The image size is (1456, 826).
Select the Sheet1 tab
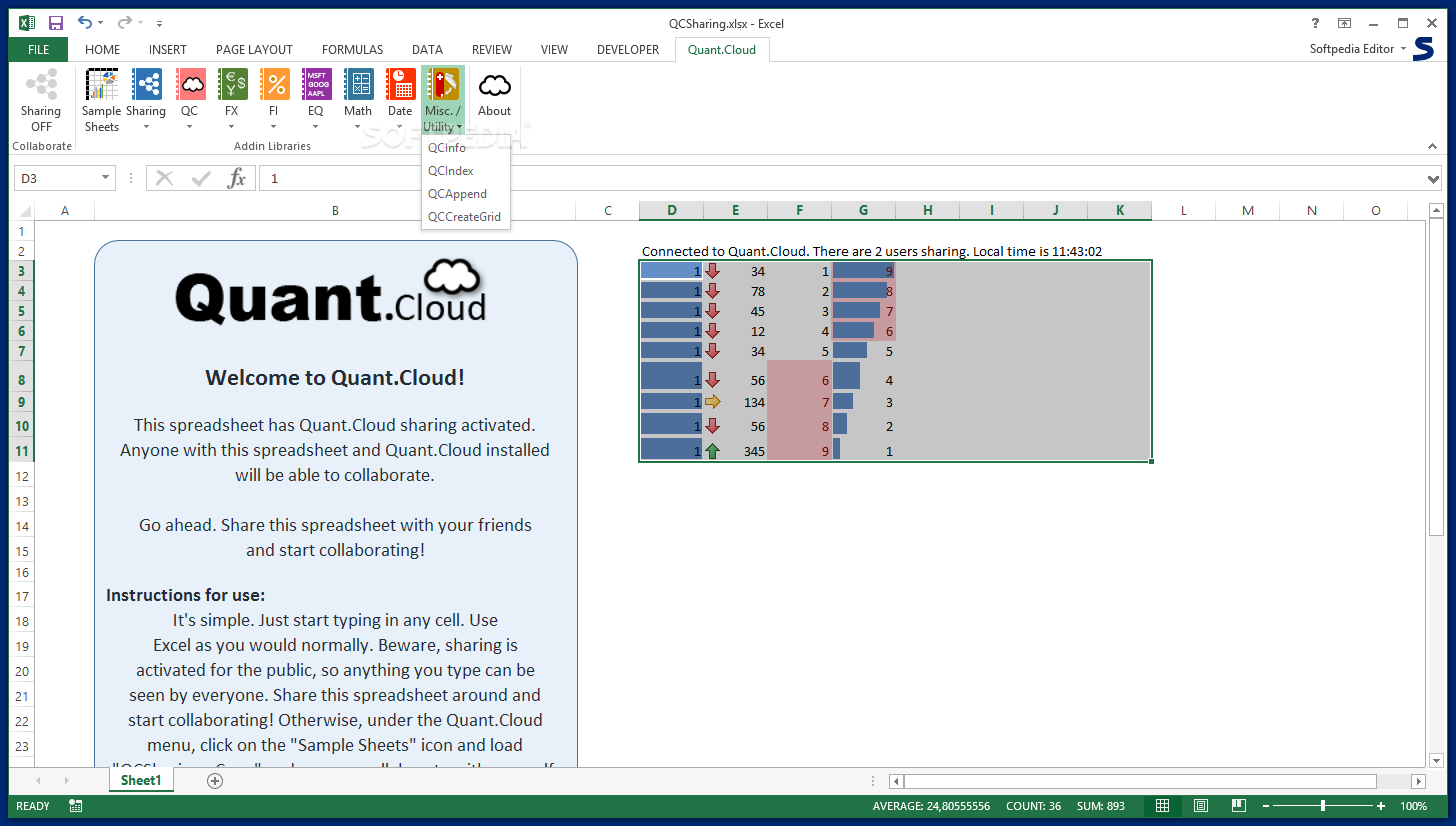coord(141,780)
